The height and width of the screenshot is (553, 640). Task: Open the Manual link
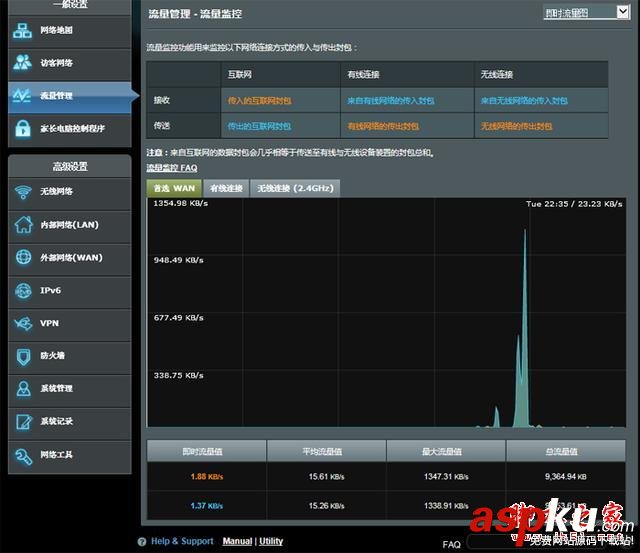(x=237, y=541)
